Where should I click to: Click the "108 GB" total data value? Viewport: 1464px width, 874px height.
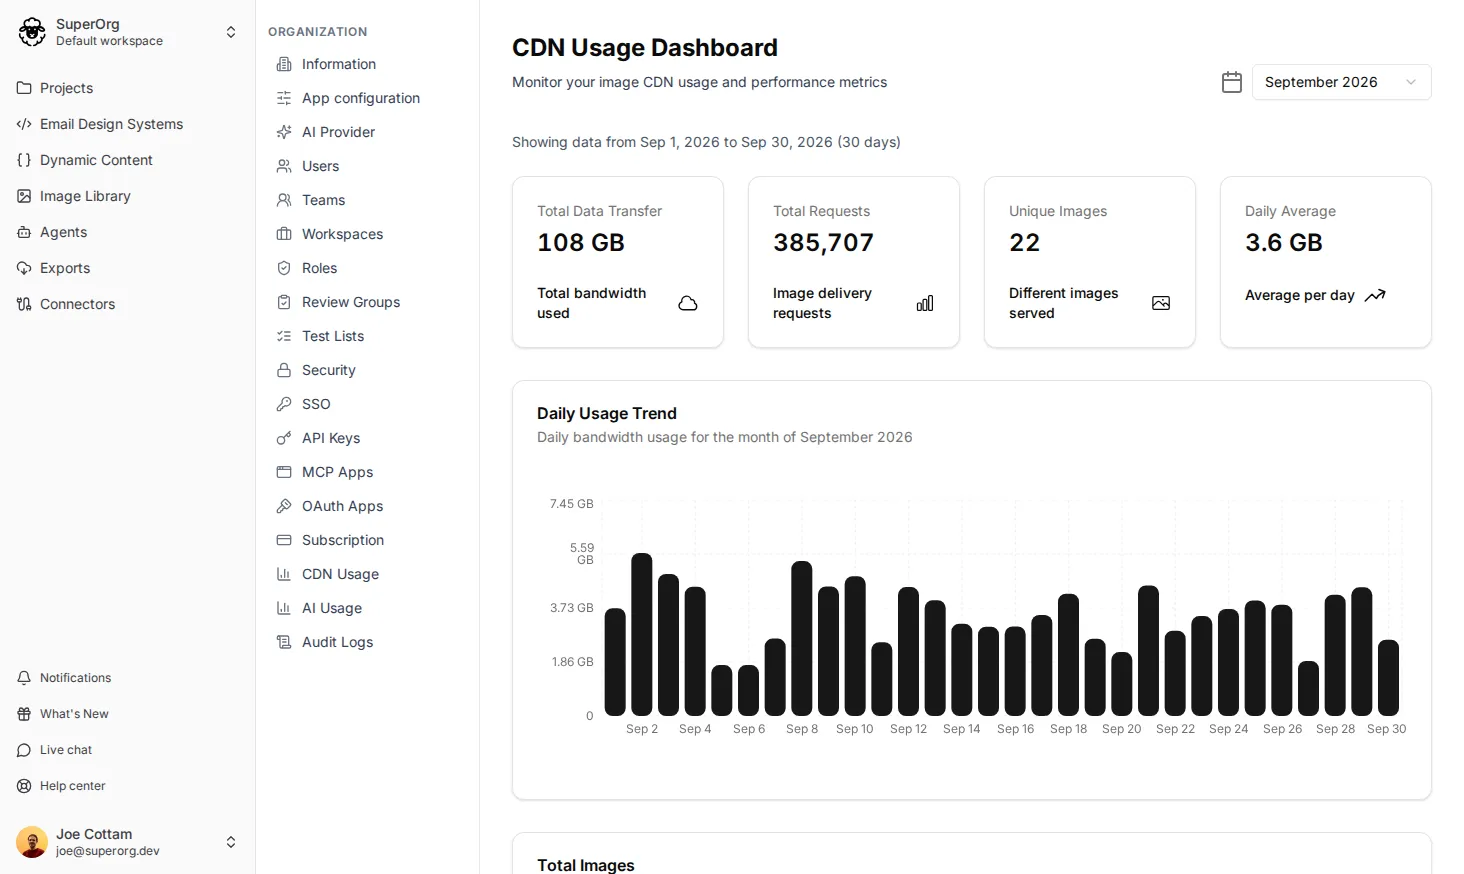point(581,242)
